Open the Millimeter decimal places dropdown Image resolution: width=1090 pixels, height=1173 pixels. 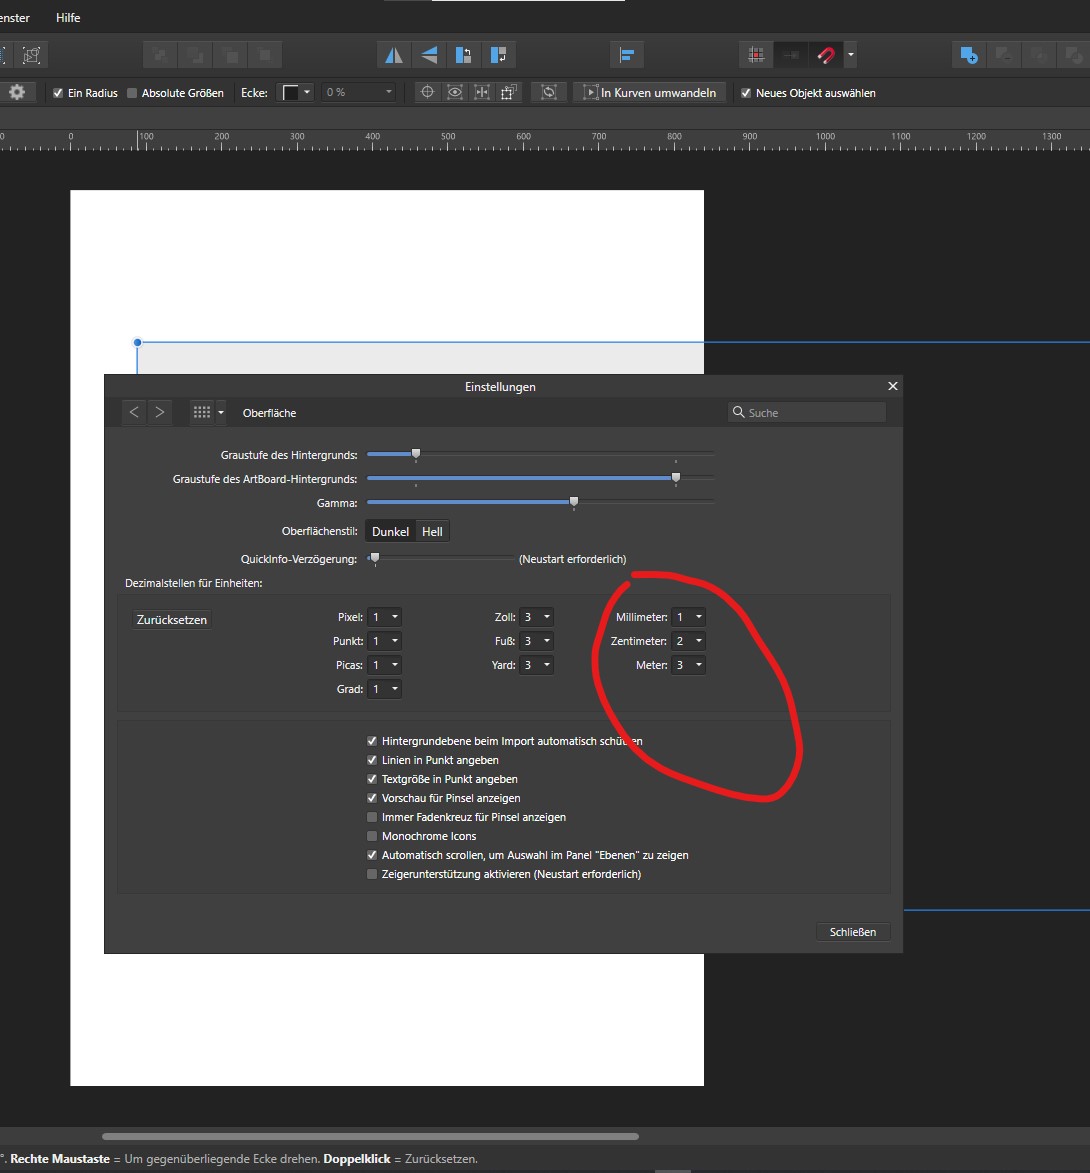(x=688, y=617)
